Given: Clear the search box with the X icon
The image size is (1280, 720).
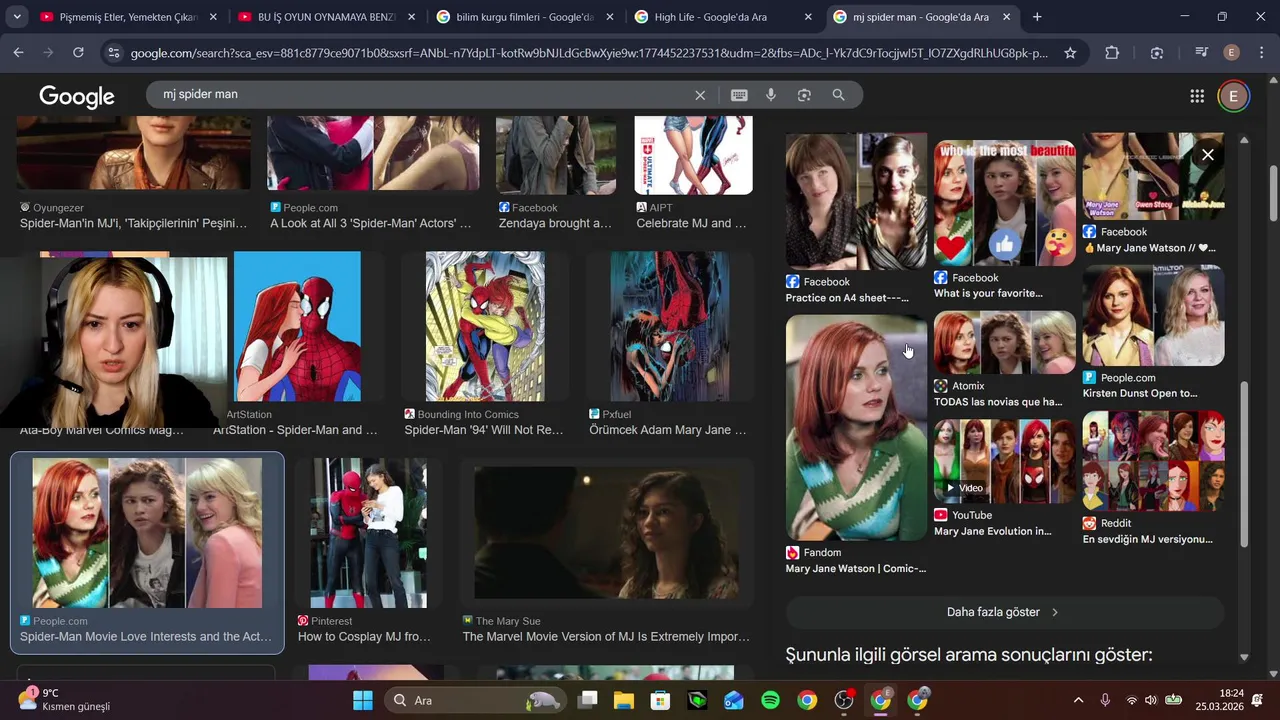Looking at the screenshot, I should [x=700, y=95].
